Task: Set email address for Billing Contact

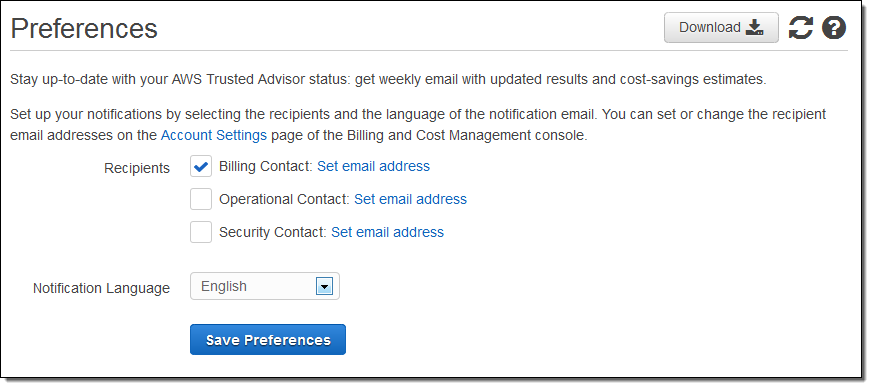Action: coord(374,166)
